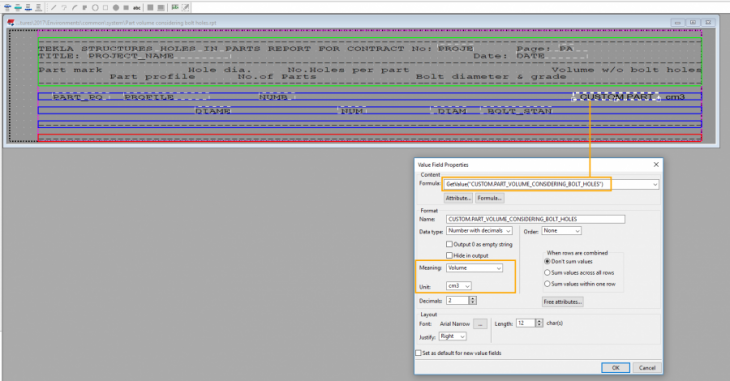
Task: Open the Formula combo box dropdown
Action: point(655,184)
